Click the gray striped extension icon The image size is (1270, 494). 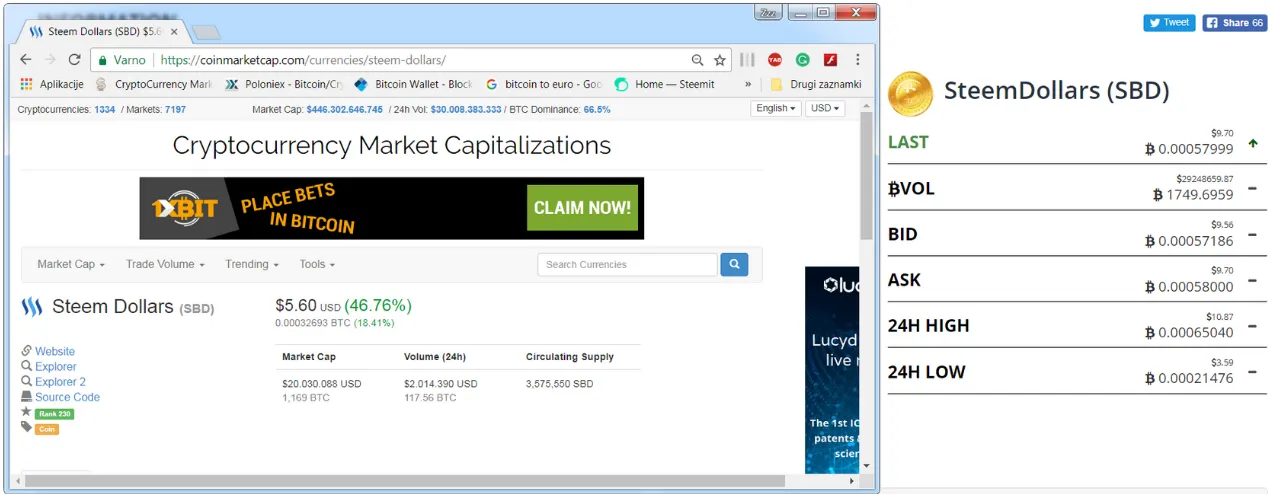coord(747,60)
